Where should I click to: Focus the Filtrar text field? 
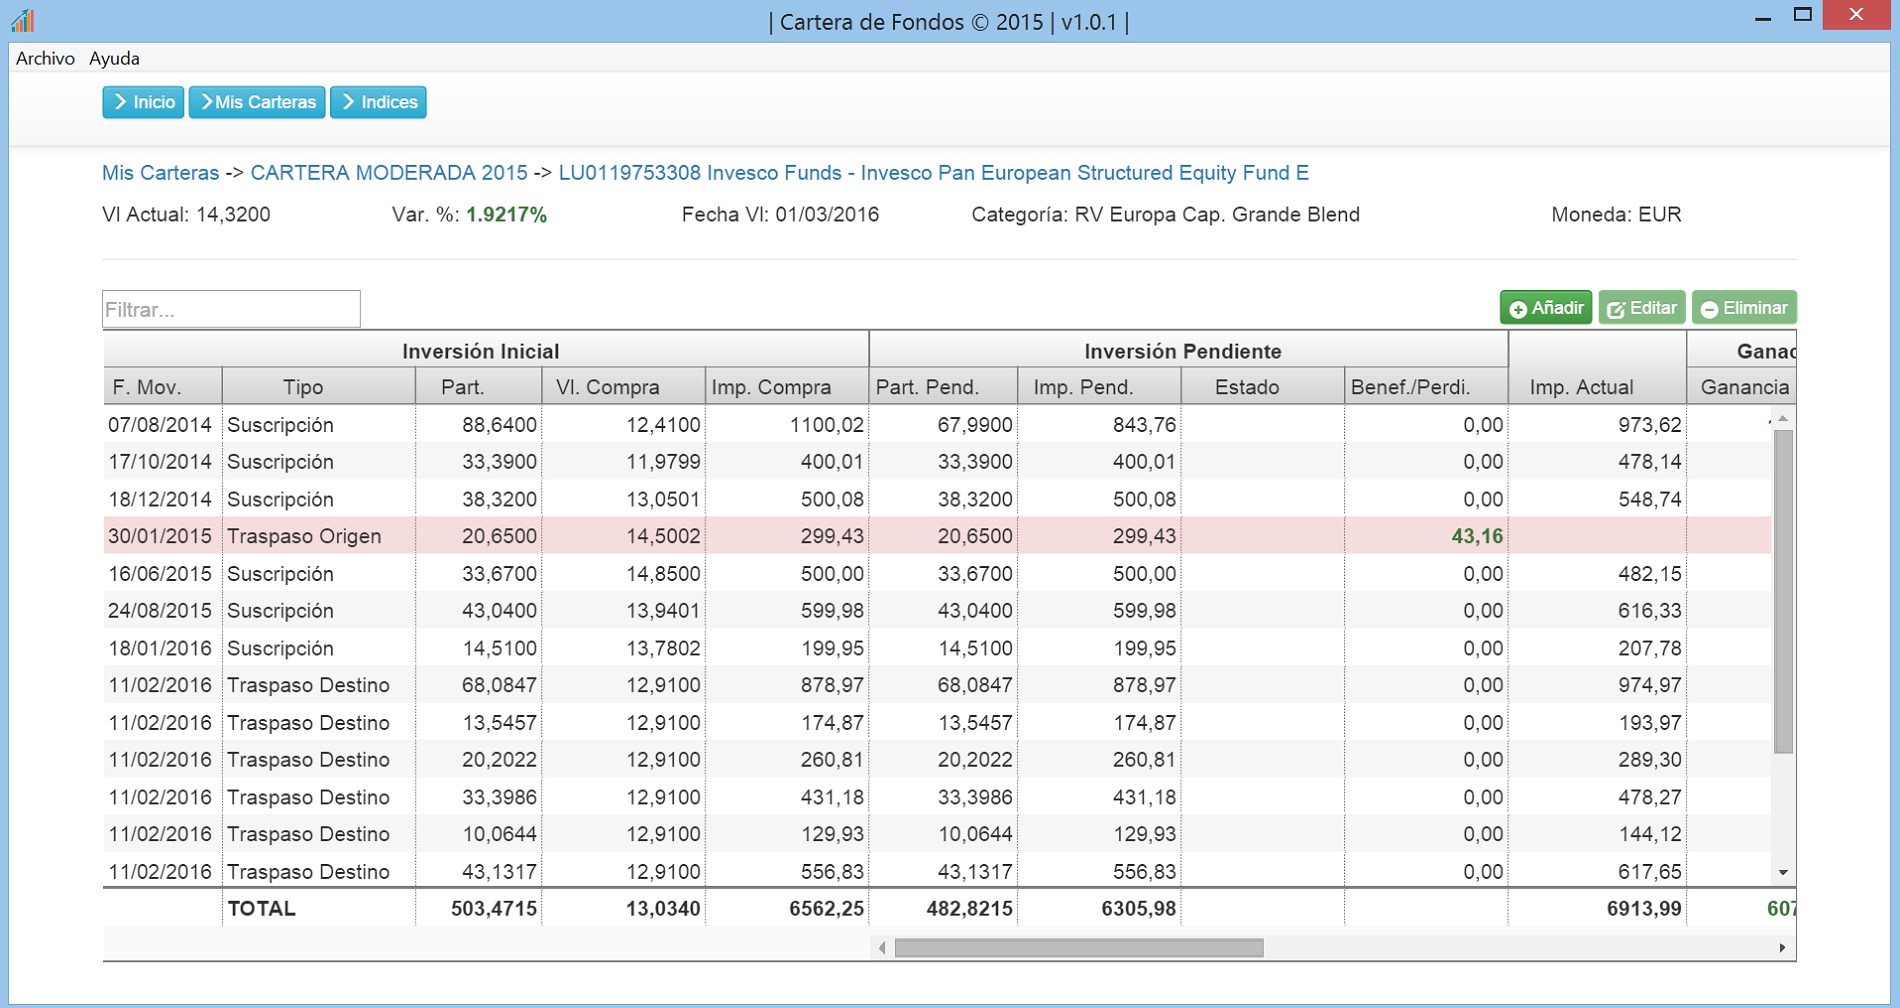[x=231, y=309]
